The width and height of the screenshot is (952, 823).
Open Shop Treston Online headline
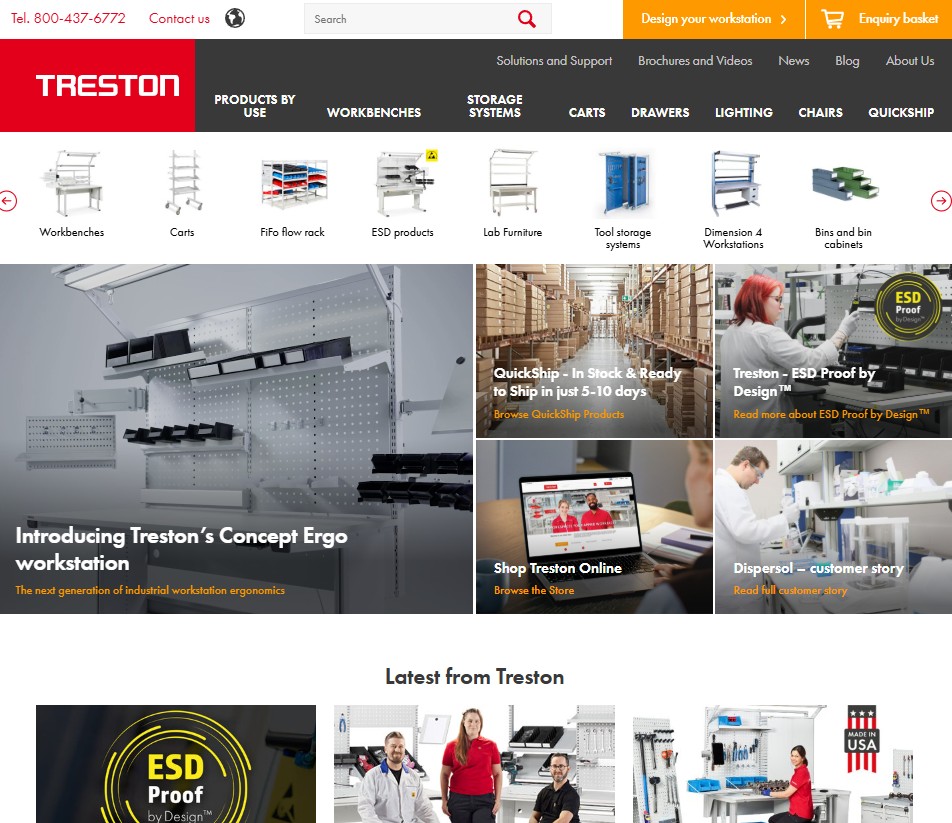click(557, 568)
